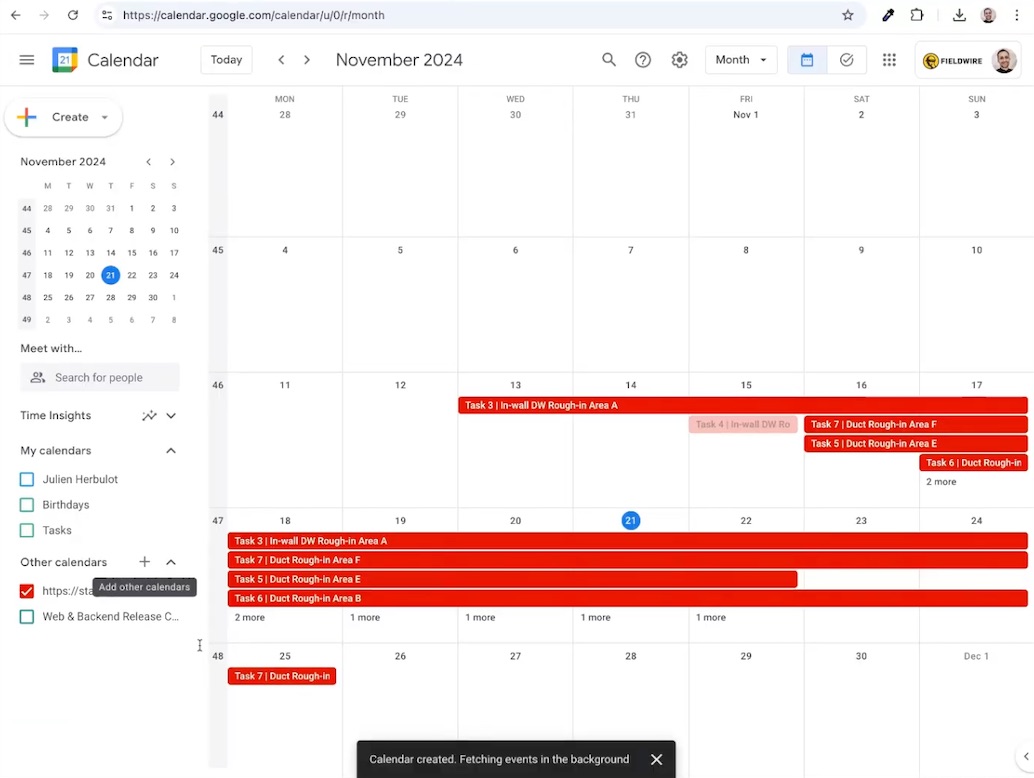The height and width of the screenshot is (778, 1034).
Task: Show 2 more events on Sunday 17
Action: point(941,482)
